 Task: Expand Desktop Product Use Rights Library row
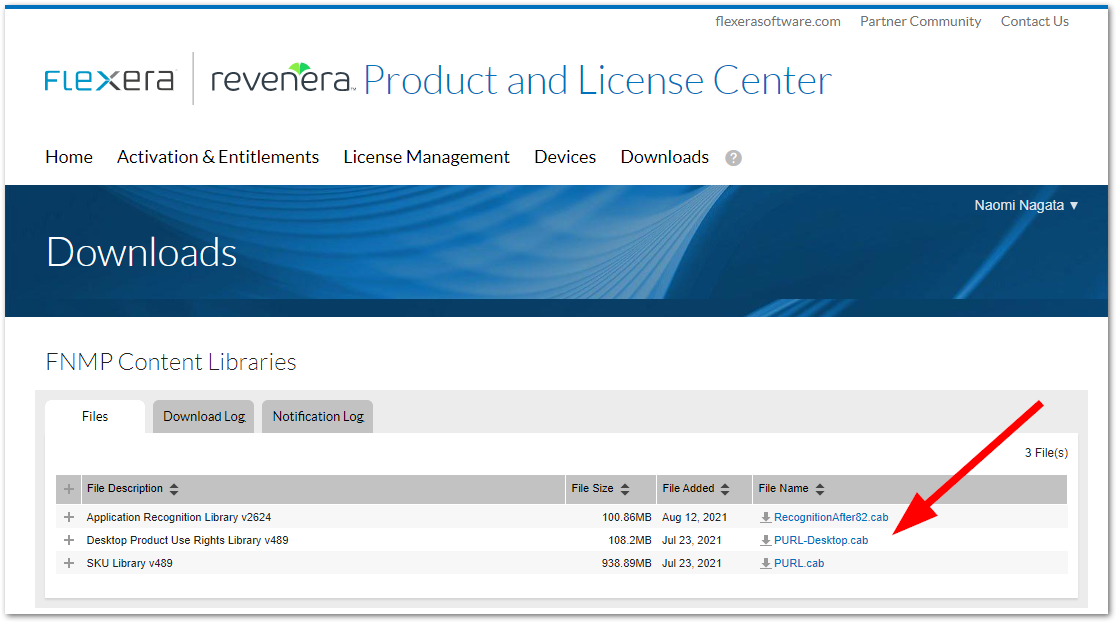[69, 540]
